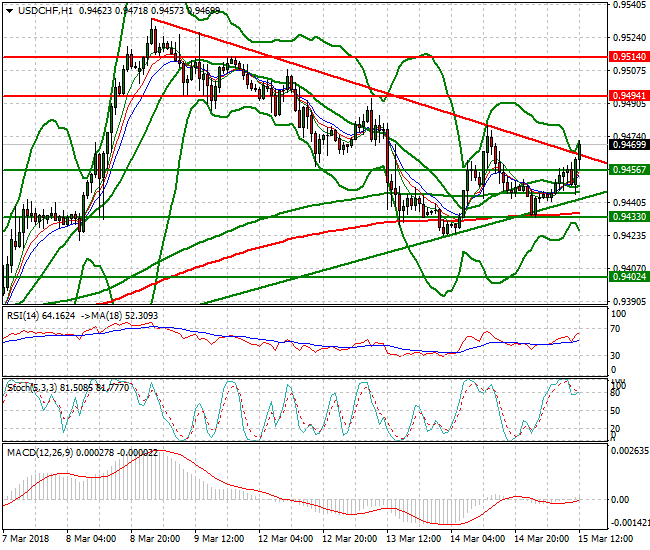Select the red 0.94941 price level tag
Screen dimensions: 650x550
click(629, 96)
